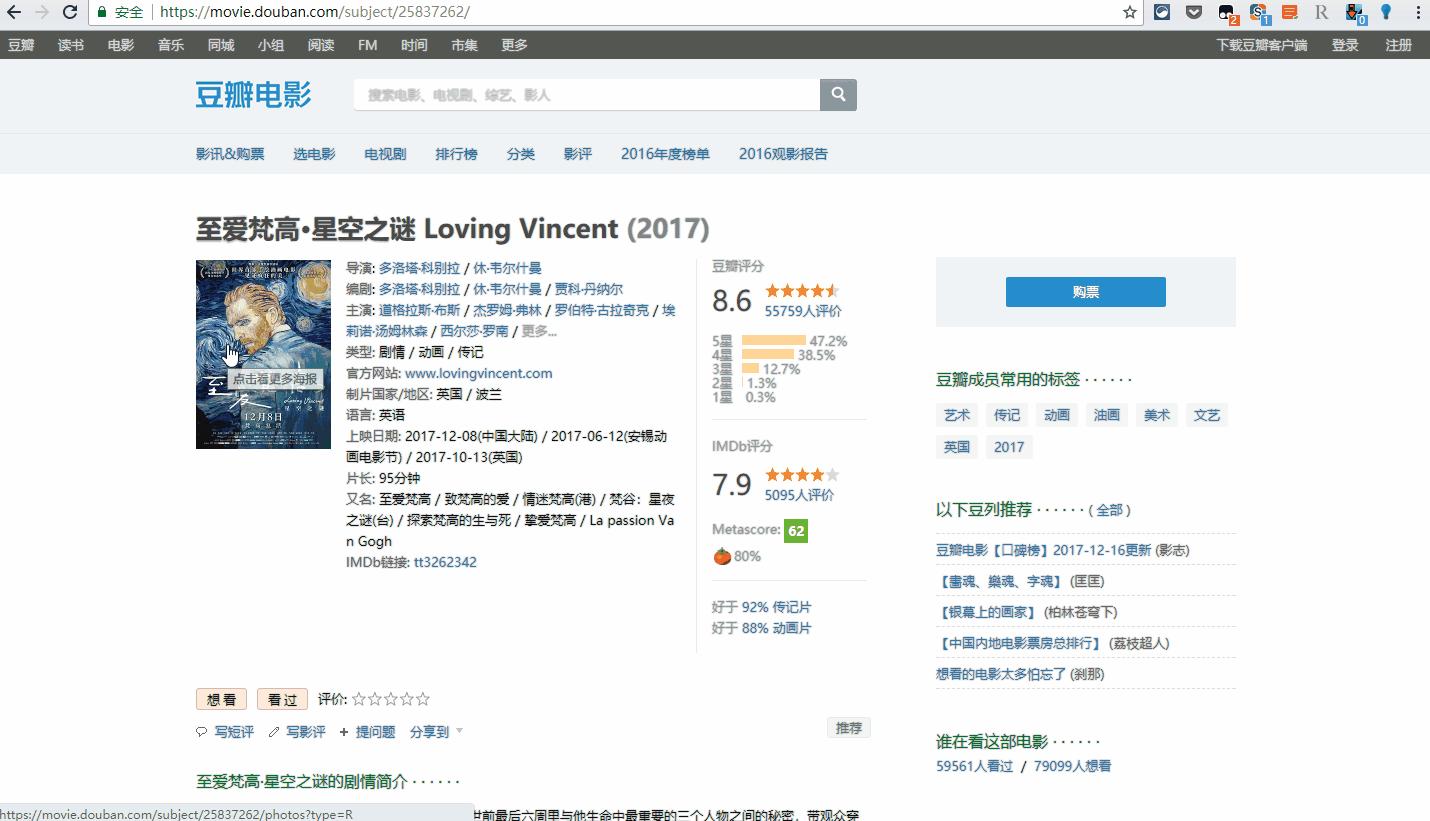Image resolution: width=1430 pixels, height=821 pixels.
Task: Click the blue circular swirl extension icon
Action: (x=1162, y=12)
